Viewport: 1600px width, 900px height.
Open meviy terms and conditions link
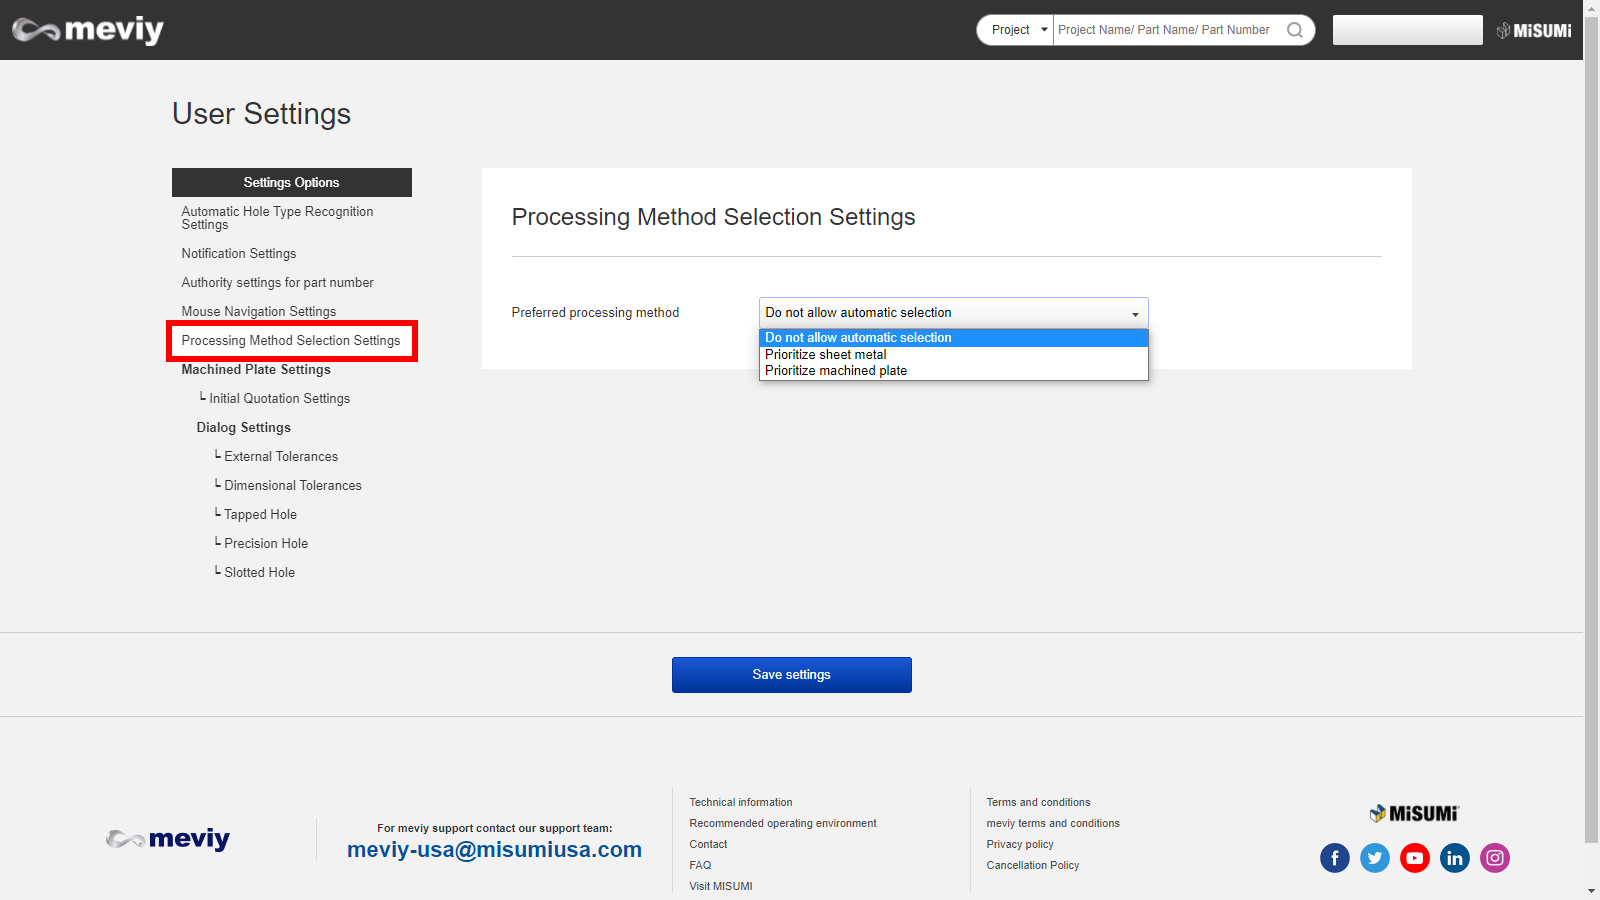click(1053, 824)
